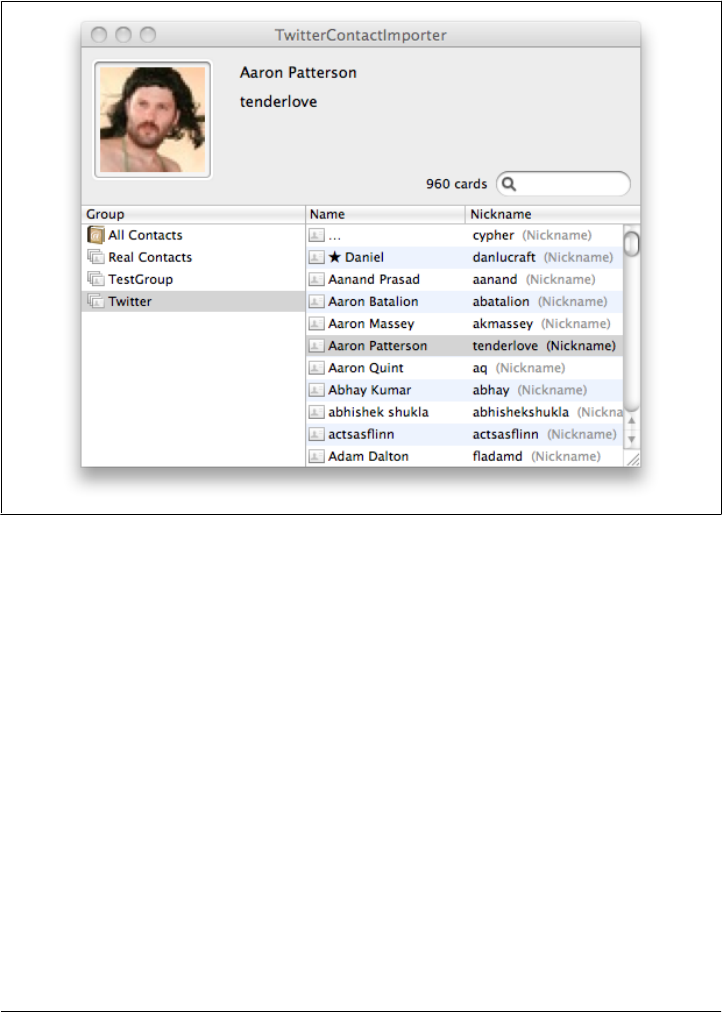Select the Abhay Kumar contact name

(x=369, y=390)
